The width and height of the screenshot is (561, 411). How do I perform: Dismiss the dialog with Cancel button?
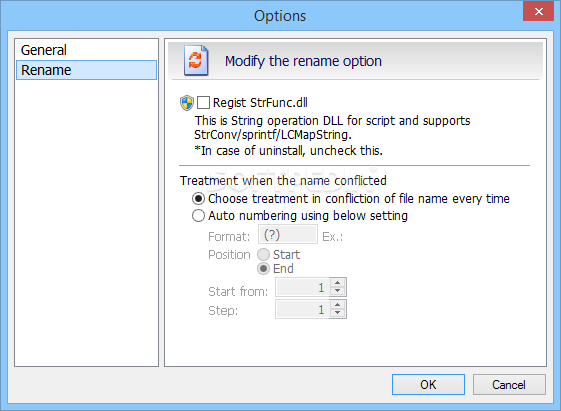click(x=509, y=385)
